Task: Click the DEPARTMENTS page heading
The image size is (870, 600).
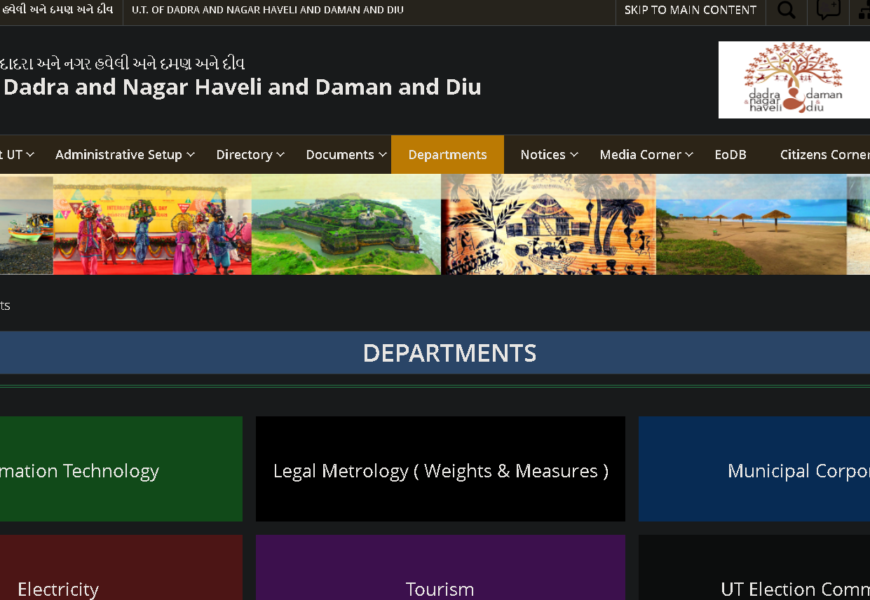Action: (x=449, y=353)
